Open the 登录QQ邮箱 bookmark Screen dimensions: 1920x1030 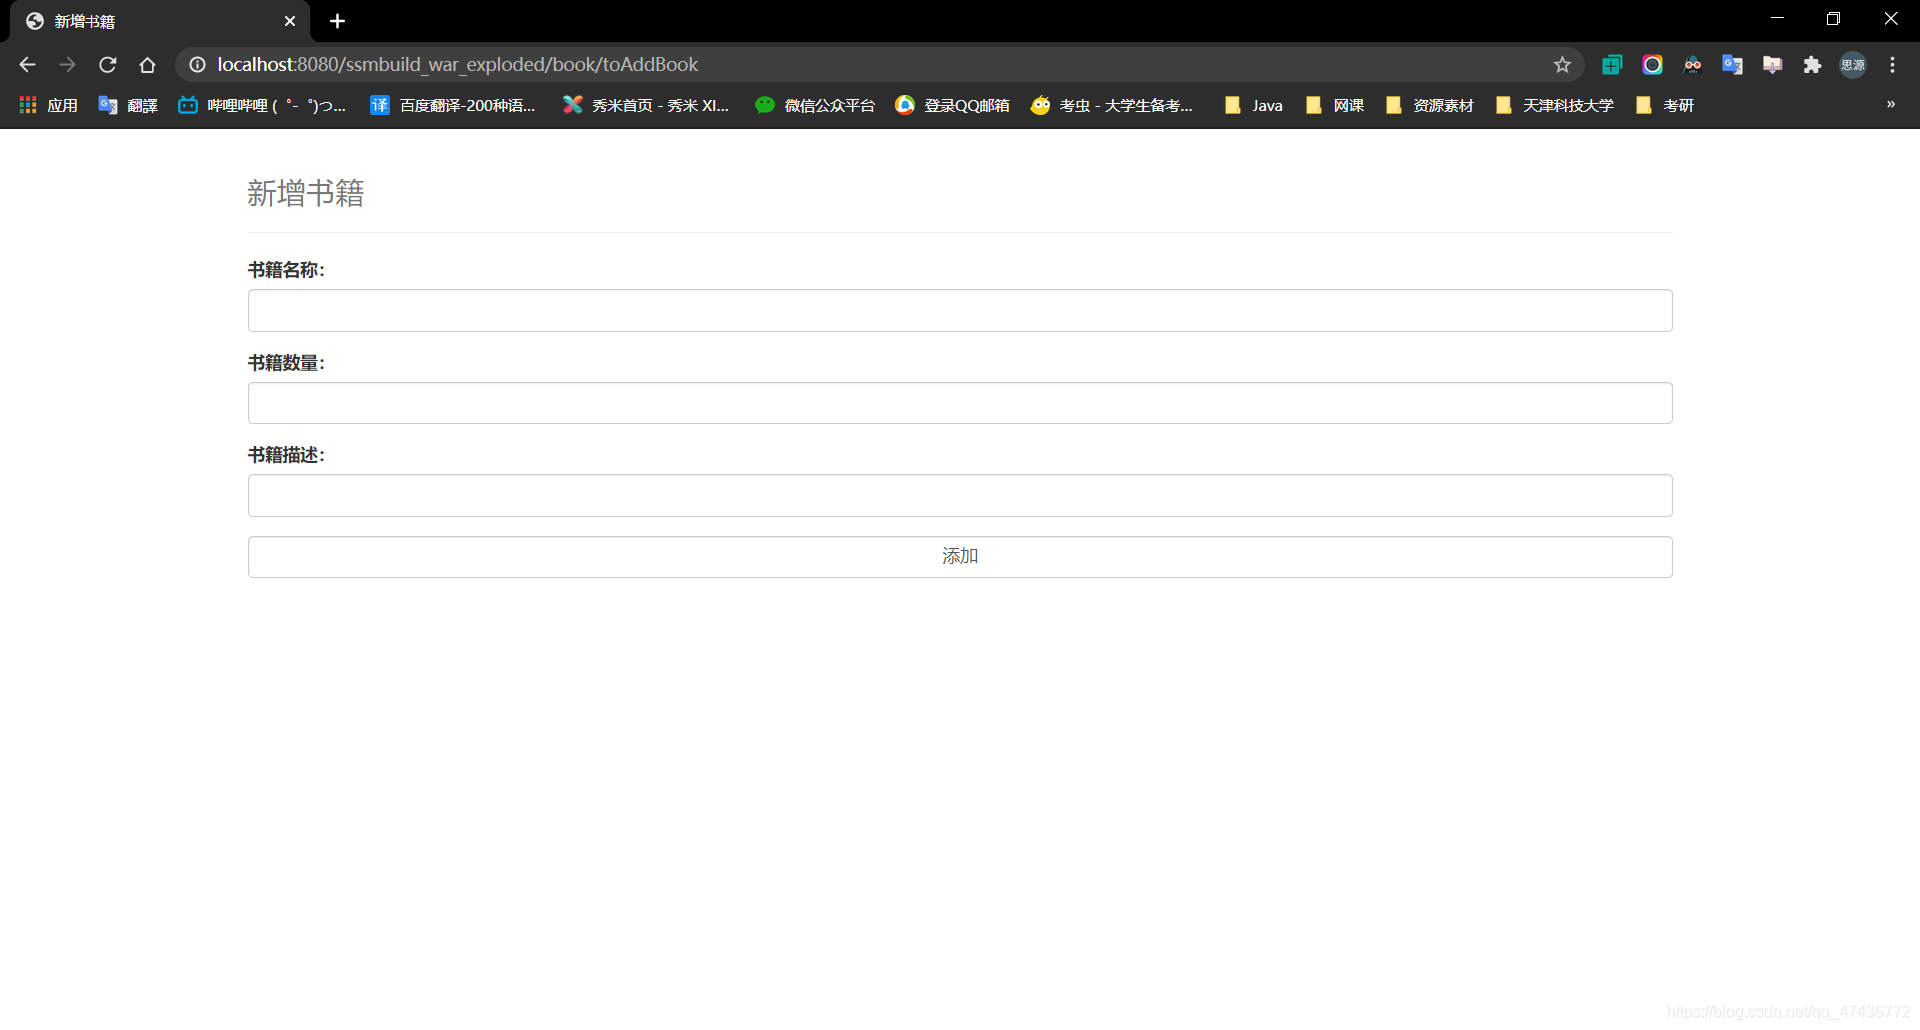coord(952,105)
